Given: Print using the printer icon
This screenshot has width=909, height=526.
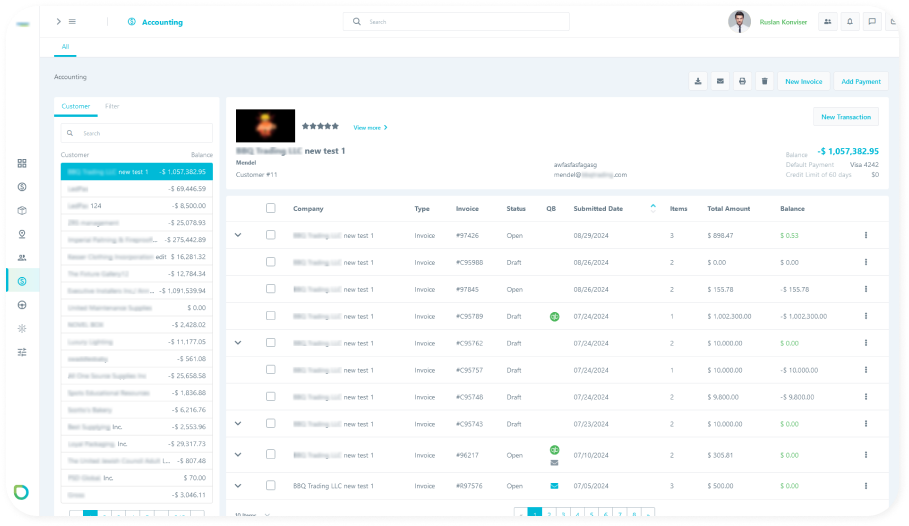Looking at the screenshot, I should (x=742, y=81).
